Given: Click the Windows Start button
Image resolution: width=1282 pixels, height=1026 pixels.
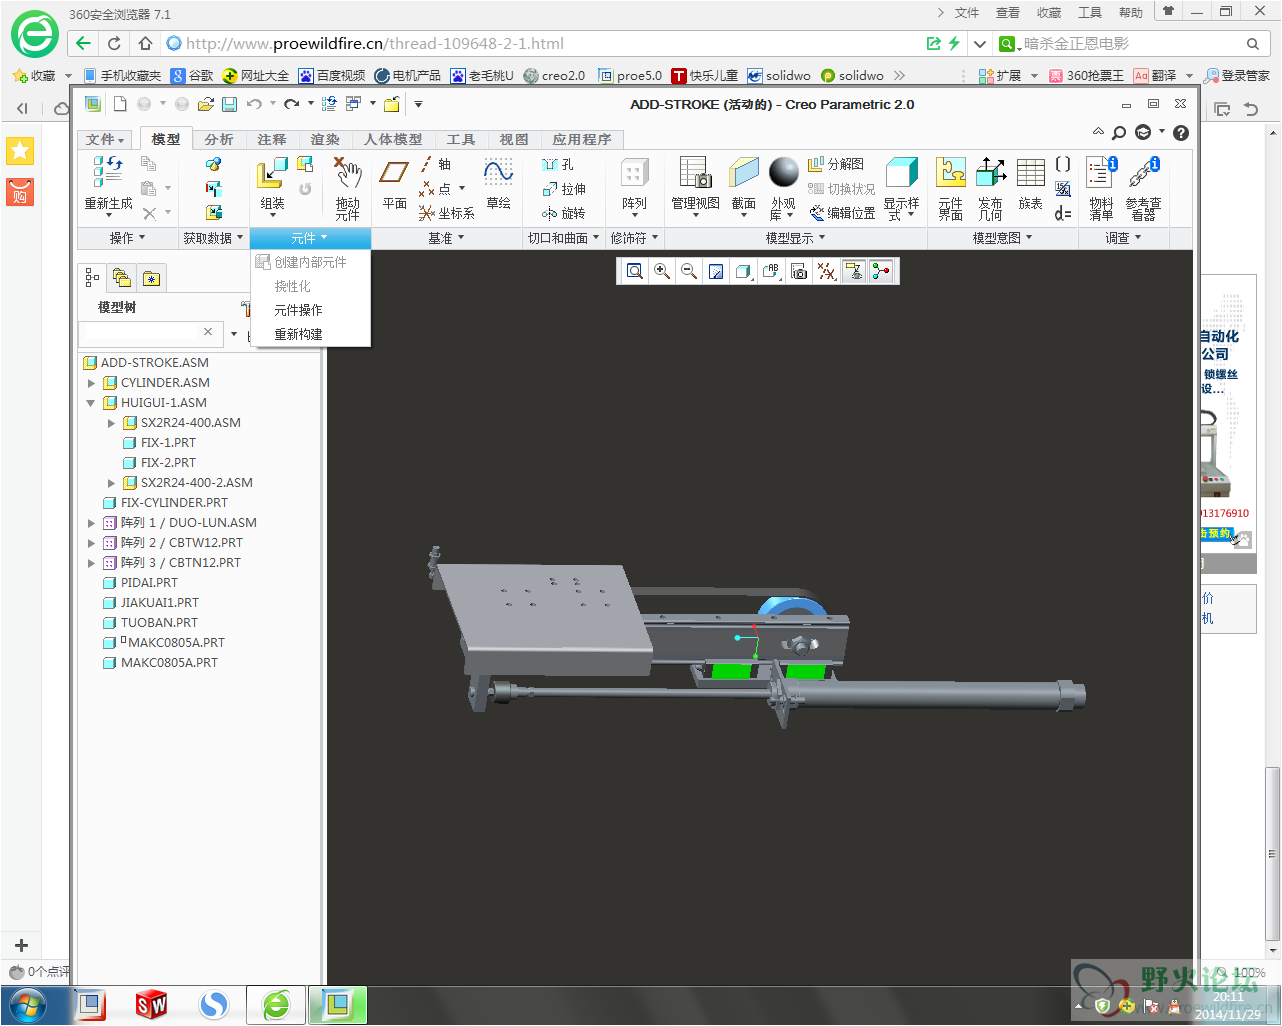Looking at the screenshot, I should [x=27, y=1005].
